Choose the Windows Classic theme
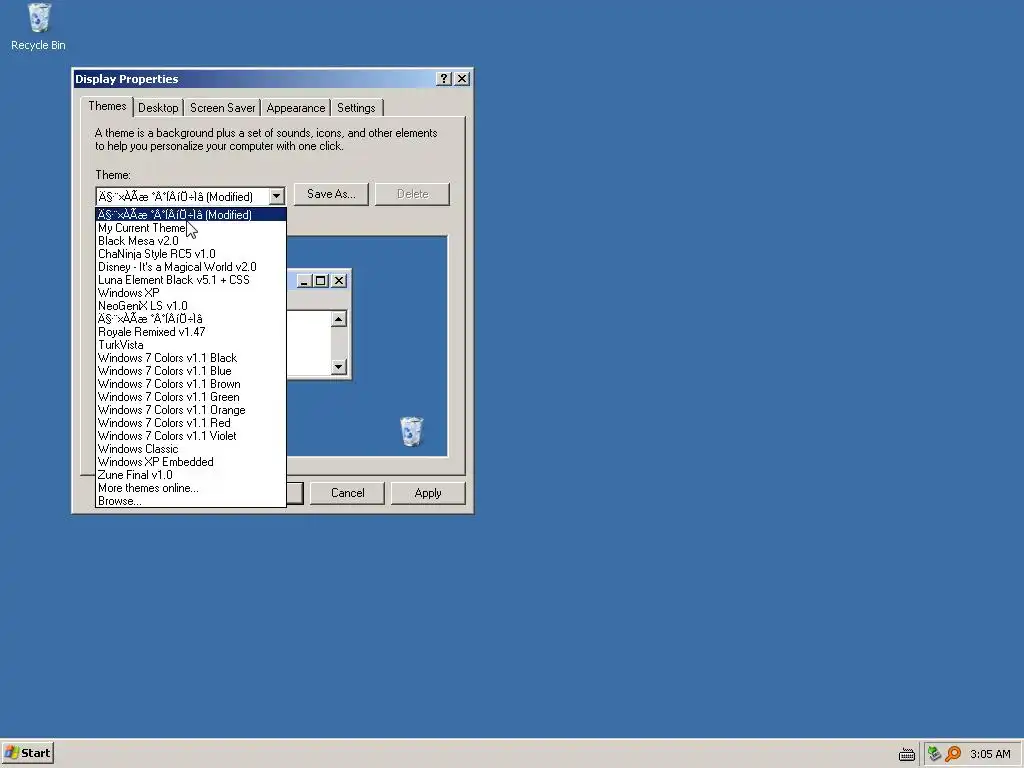Viewport: 1024px width, 768px height. click(x=191, y=449)
